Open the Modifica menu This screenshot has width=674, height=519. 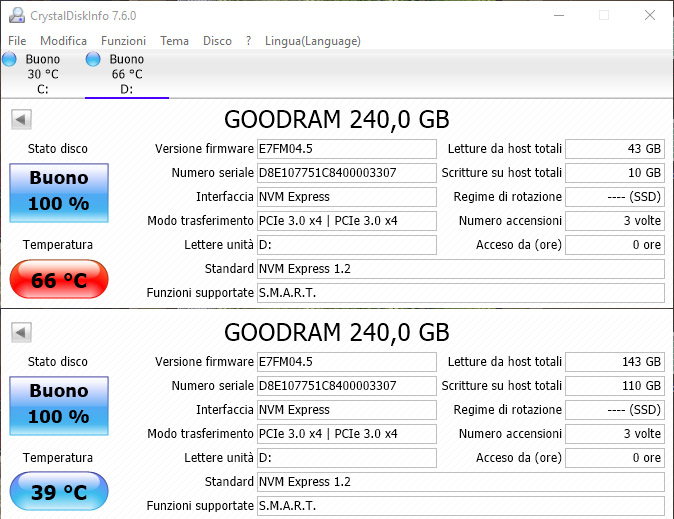(63, 41)
